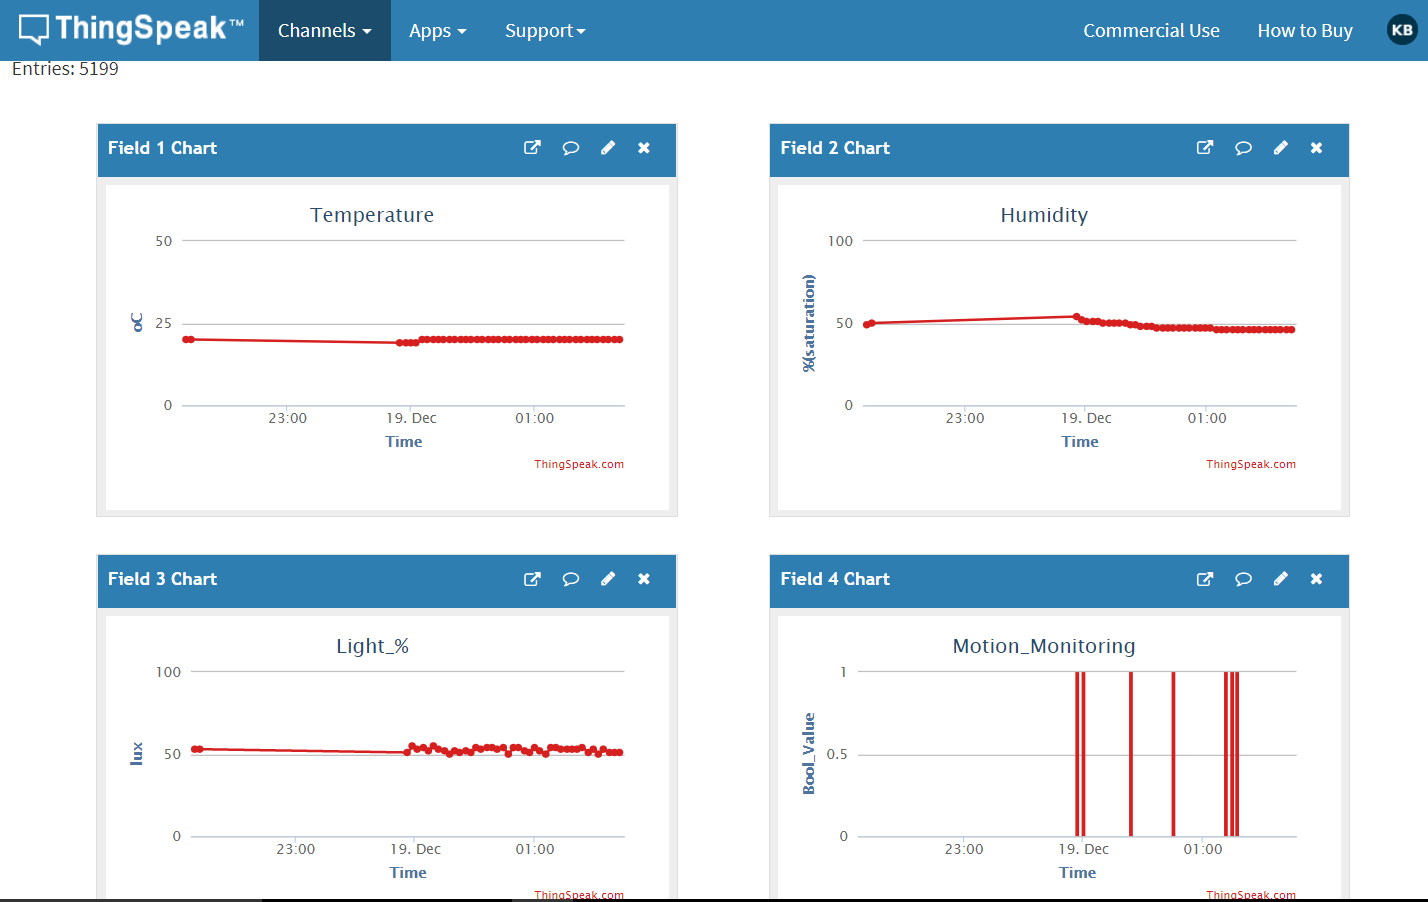Open comments for Field 1 Chart
This screenshot has height=902, width=1428.
[571, 148]
